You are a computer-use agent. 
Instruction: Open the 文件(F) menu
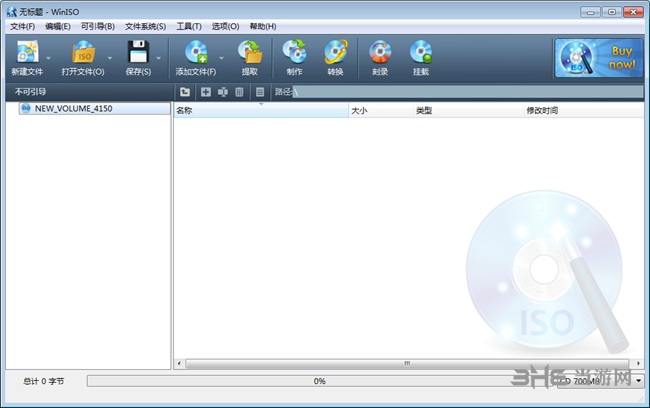coord(22,27)
